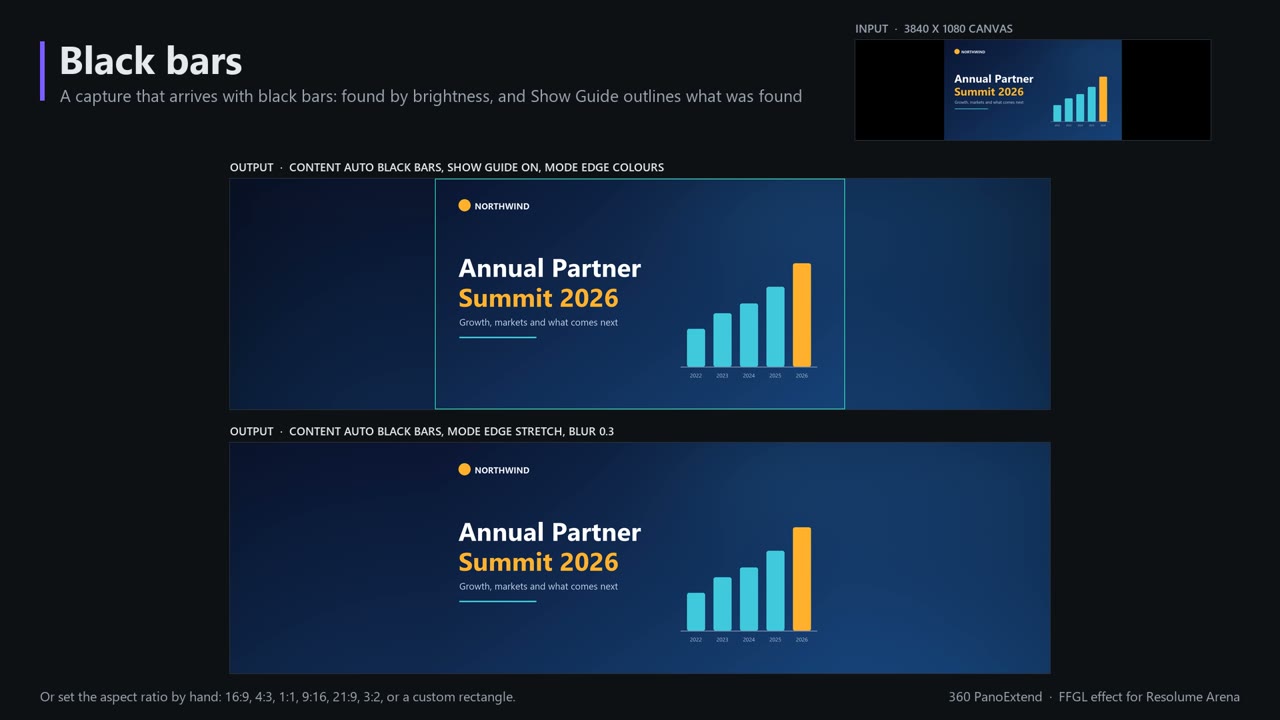The height and width of the screenshot is (720, 1280).
Task: Click the "INPUT · 3840 X 1080 CANVAS" label
Action: (934, 29)
